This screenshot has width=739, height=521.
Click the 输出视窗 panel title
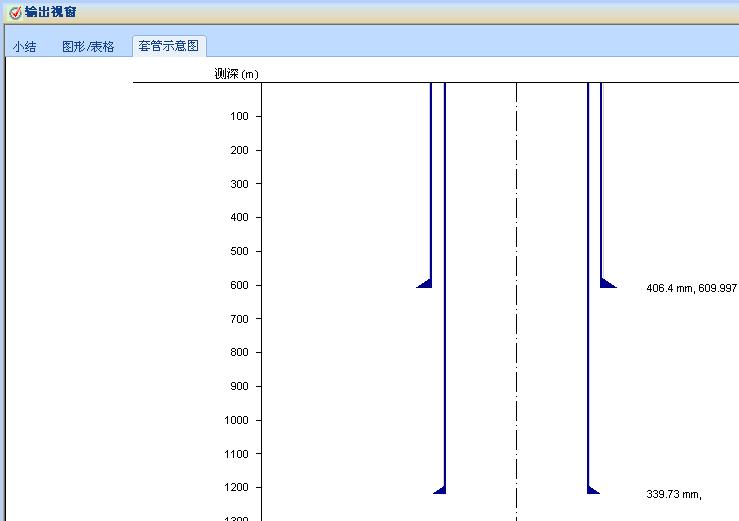[51, 12]
